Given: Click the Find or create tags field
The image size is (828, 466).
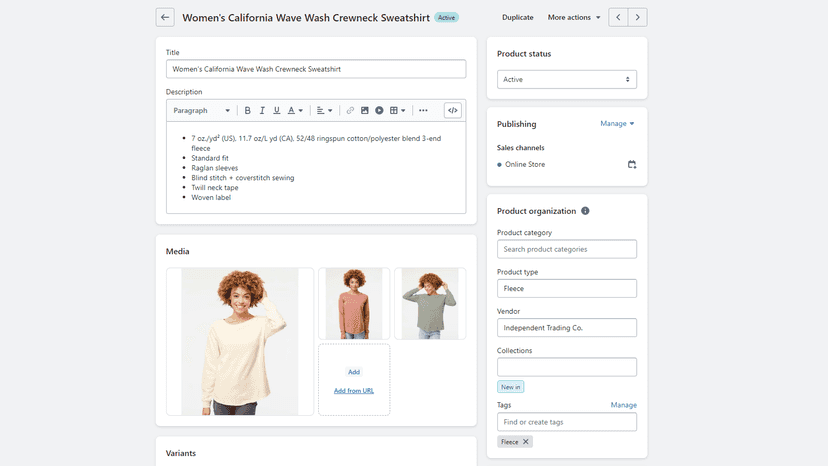Looking at the screenshot, I should (x=567, y=422).
